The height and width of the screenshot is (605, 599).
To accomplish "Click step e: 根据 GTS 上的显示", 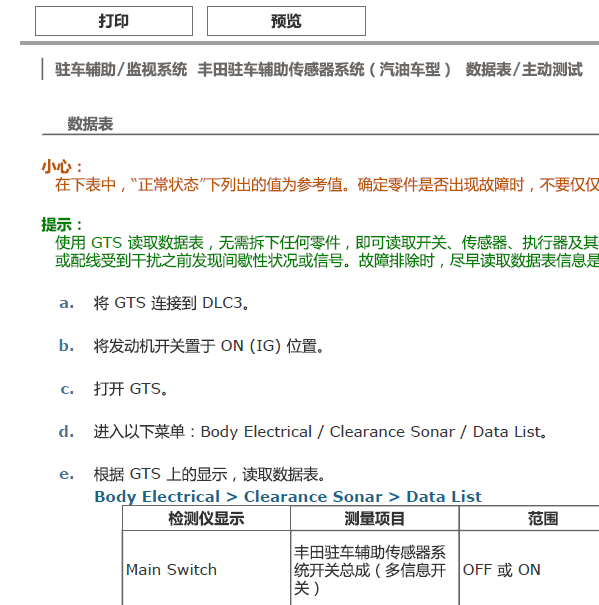I will (210, 474).
